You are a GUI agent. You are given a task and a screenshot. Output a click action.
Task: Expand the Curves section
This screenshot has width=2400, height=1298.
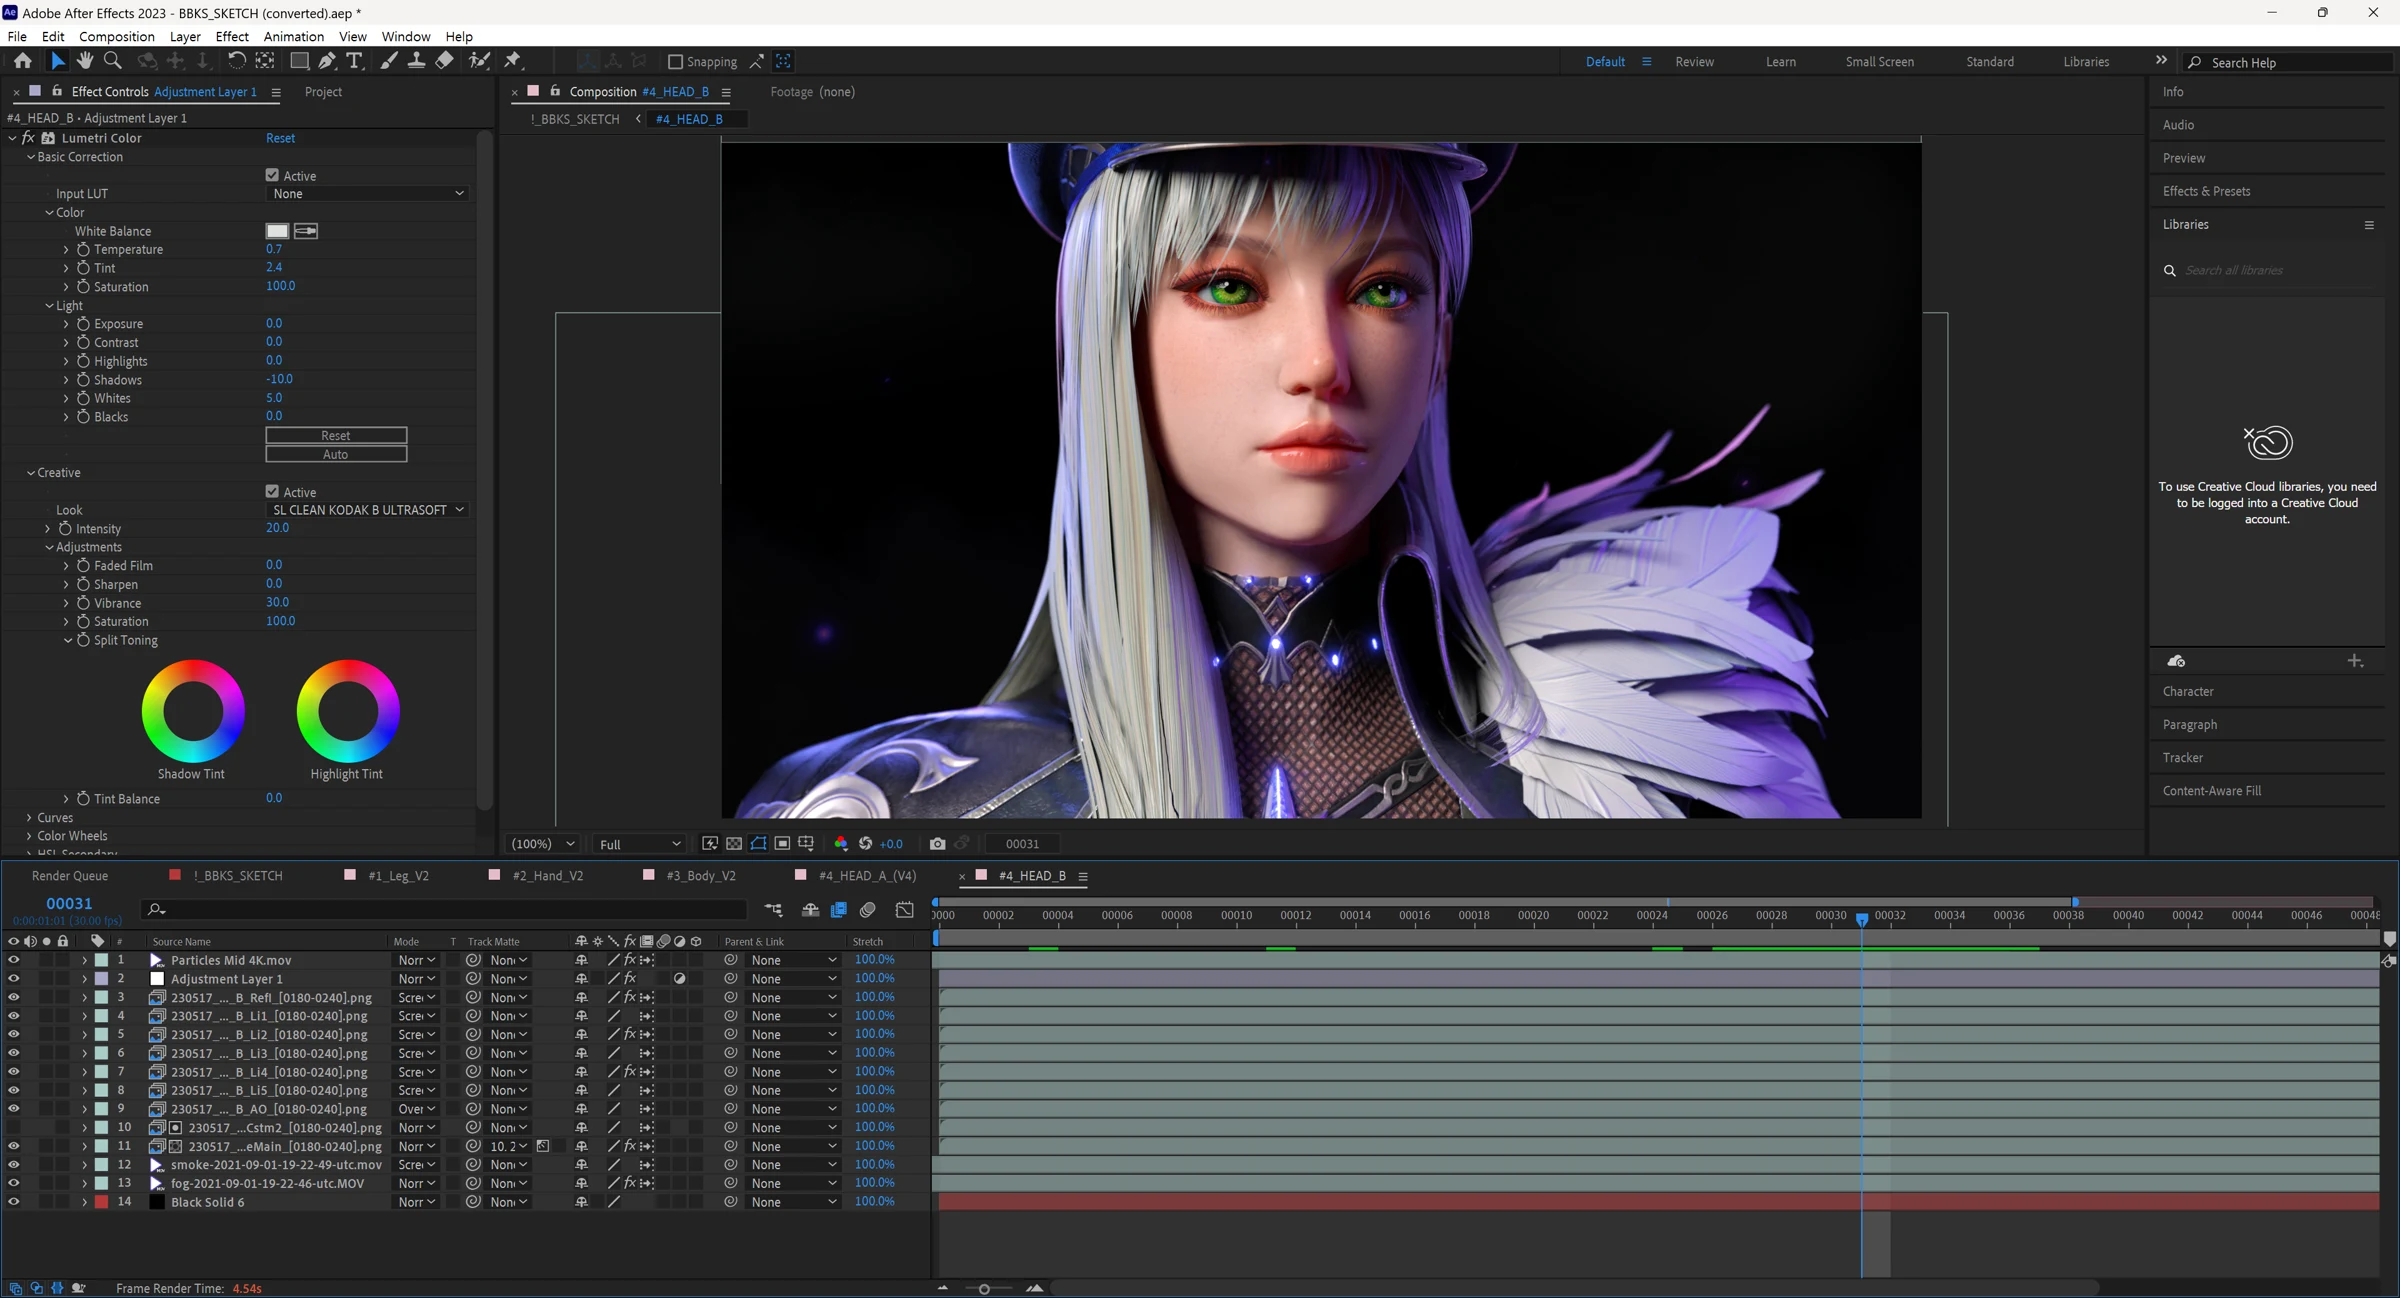pyautogui.click(x=29, y=817)
